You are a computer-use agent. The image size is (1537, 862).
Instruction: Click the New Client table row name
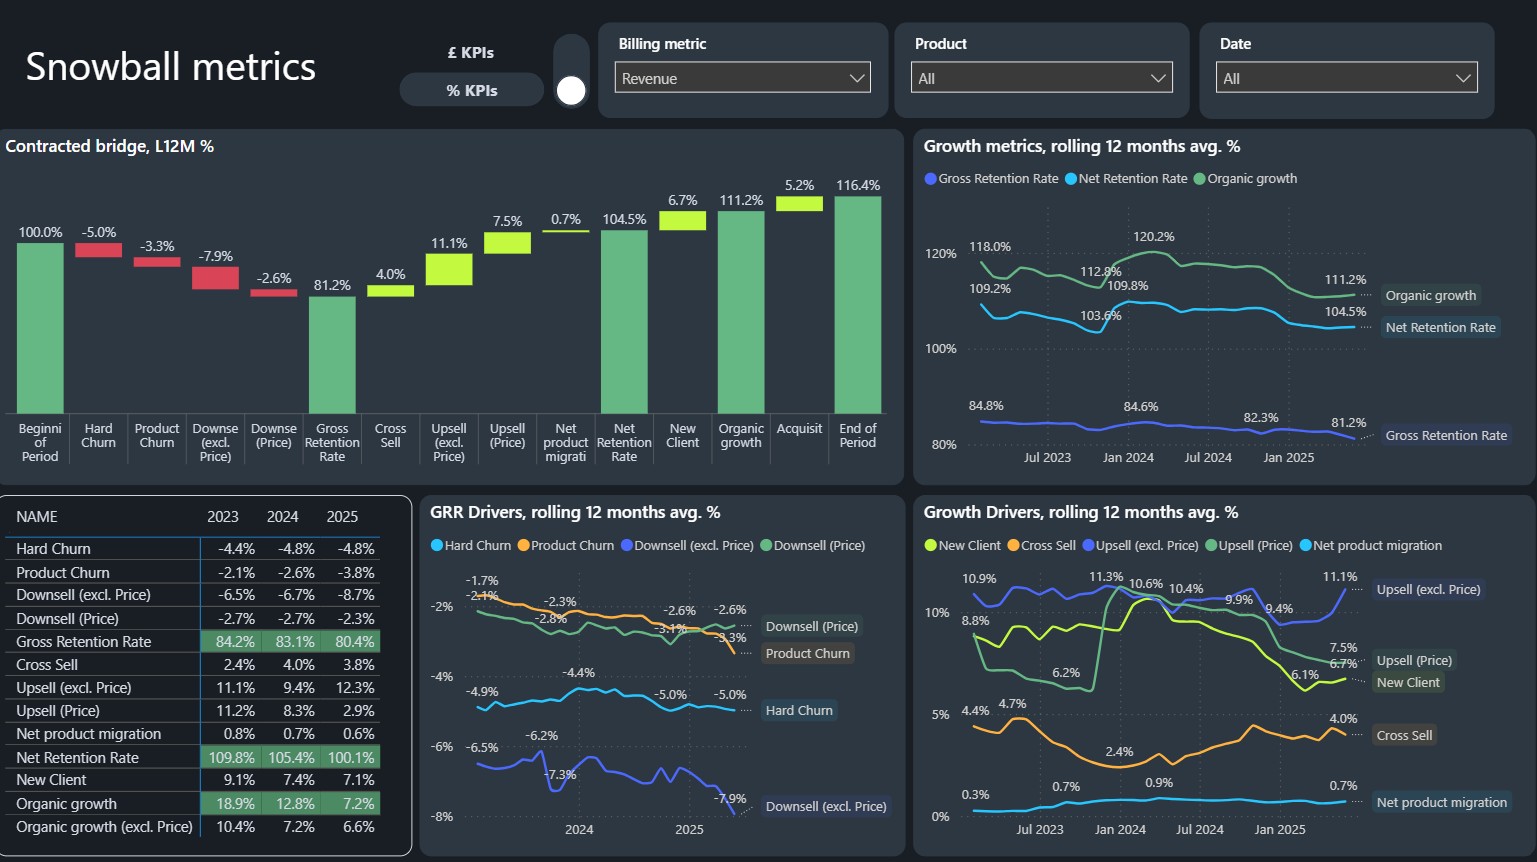coord(51,780)
